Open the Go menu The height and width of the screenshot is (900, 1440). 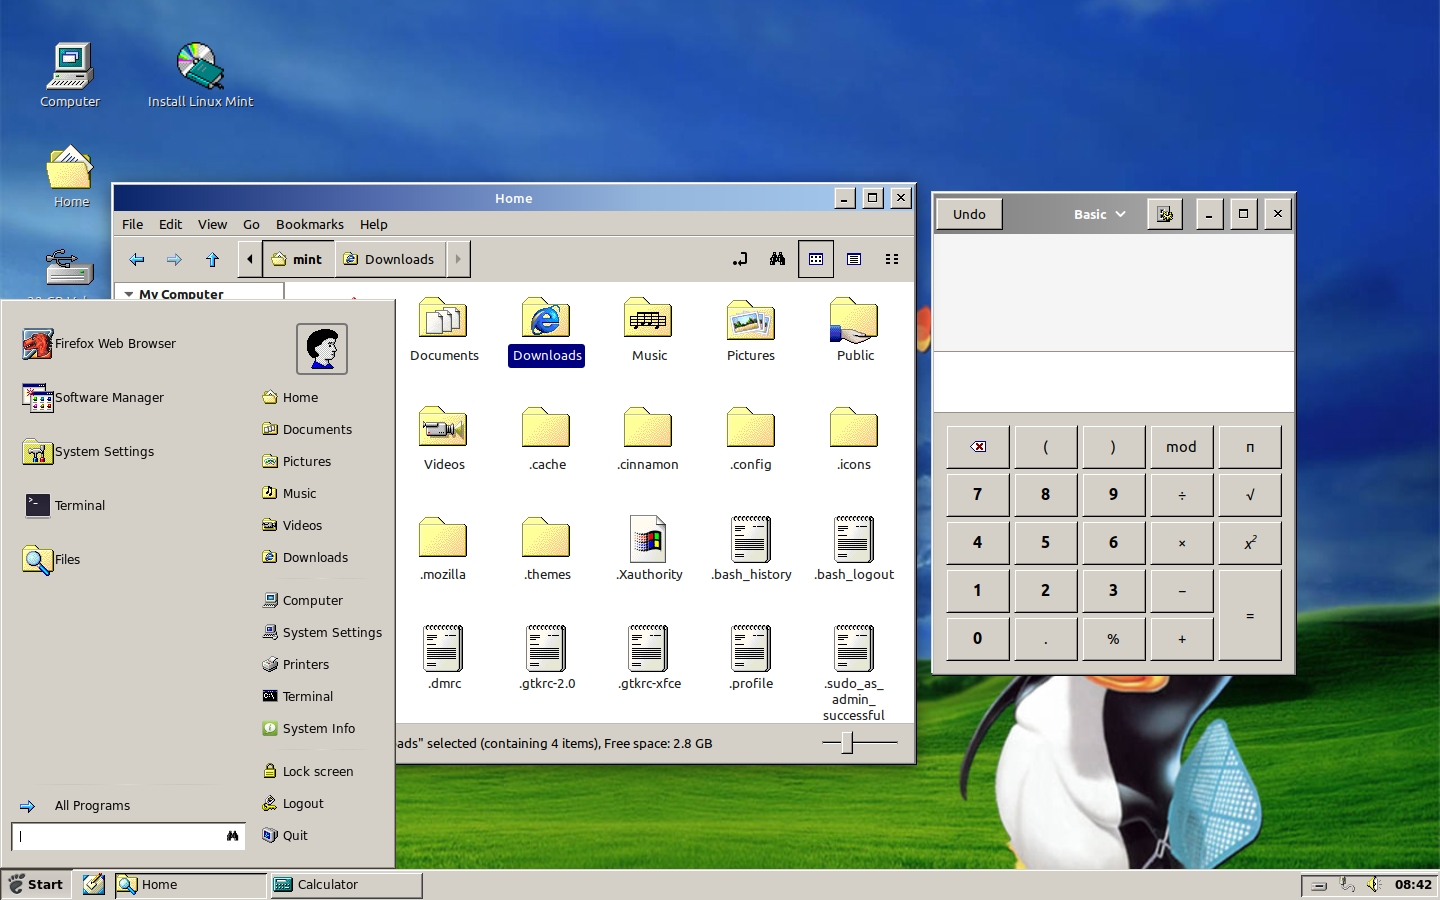pos(251,224)
